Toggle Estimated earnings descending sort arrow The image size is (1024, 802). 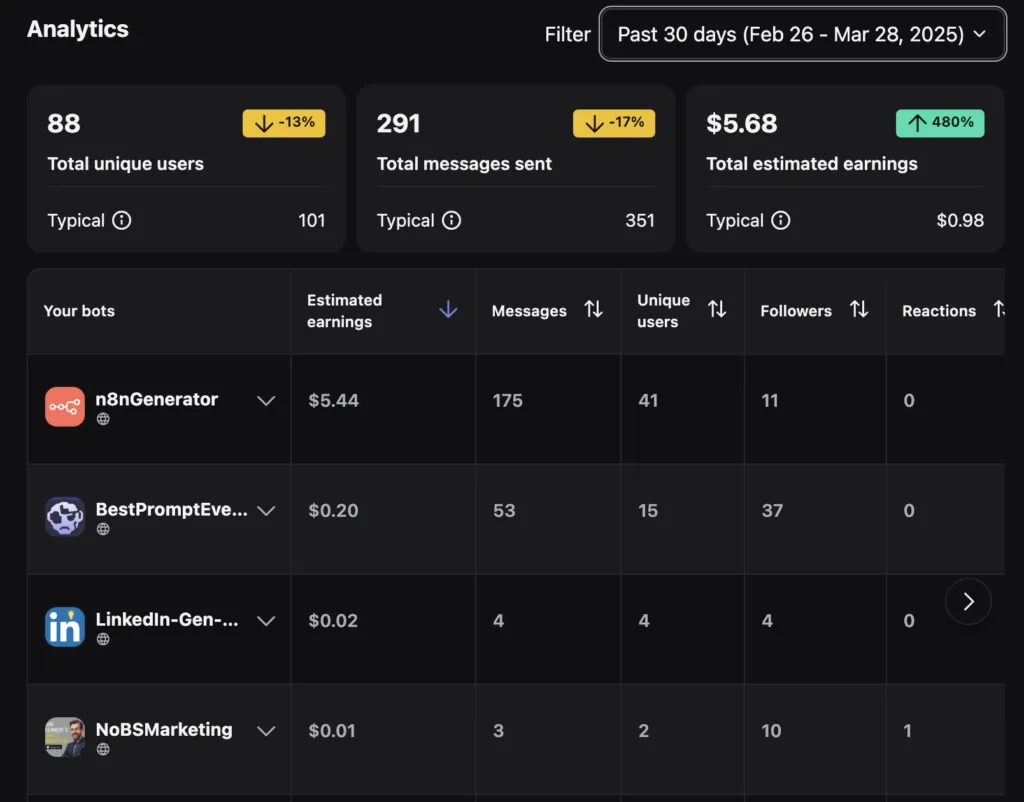pyautogui.click(x=448, y=310)
